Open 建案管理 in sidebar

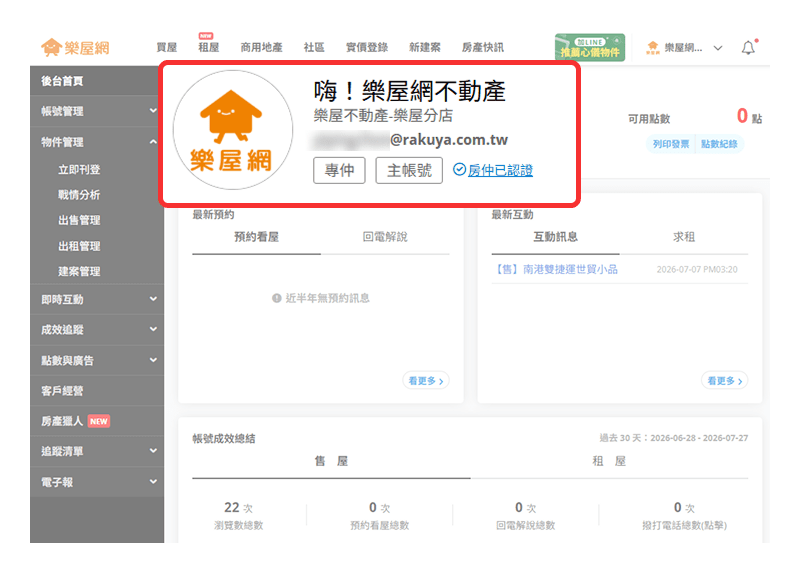point(79,271)
